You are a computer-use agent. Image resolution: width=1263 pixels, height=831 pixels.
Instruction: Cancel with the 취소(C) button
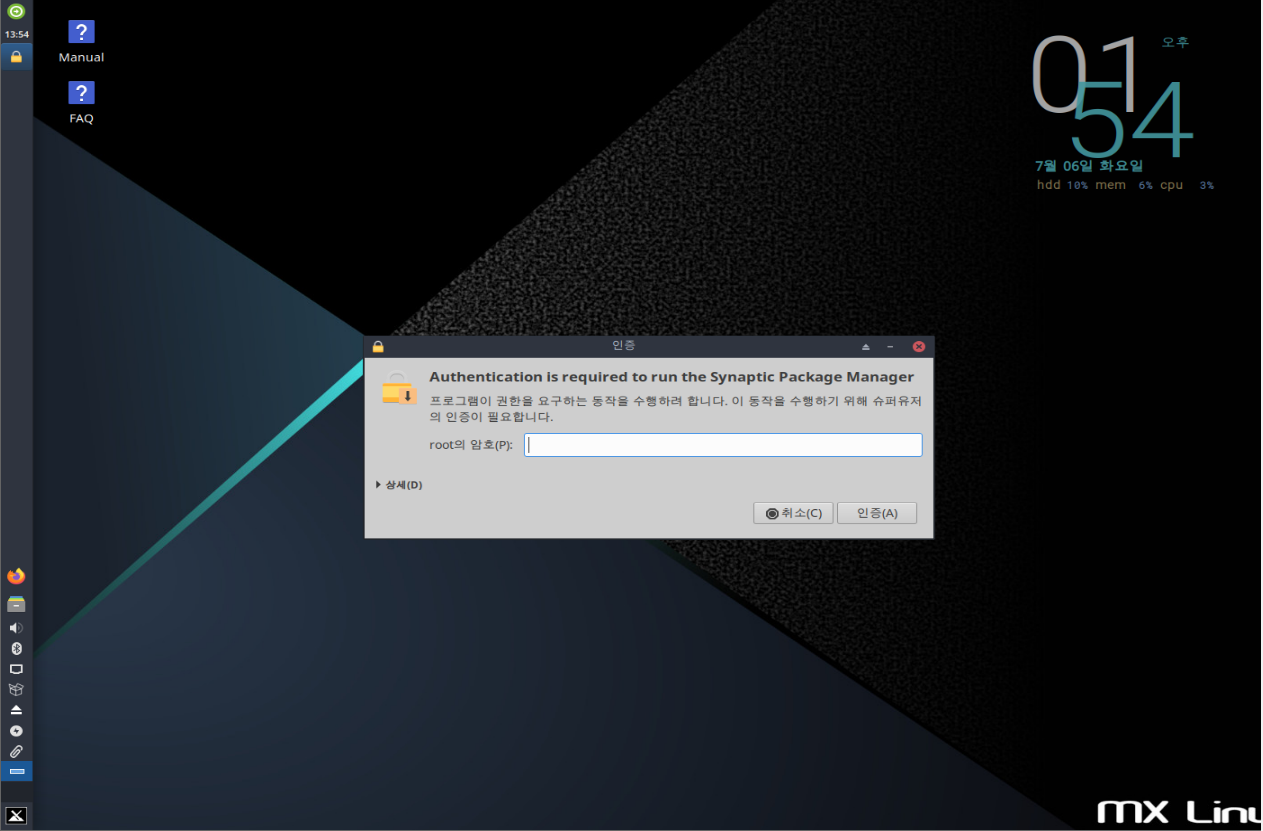pyautogui.click(x=793, y=513)
